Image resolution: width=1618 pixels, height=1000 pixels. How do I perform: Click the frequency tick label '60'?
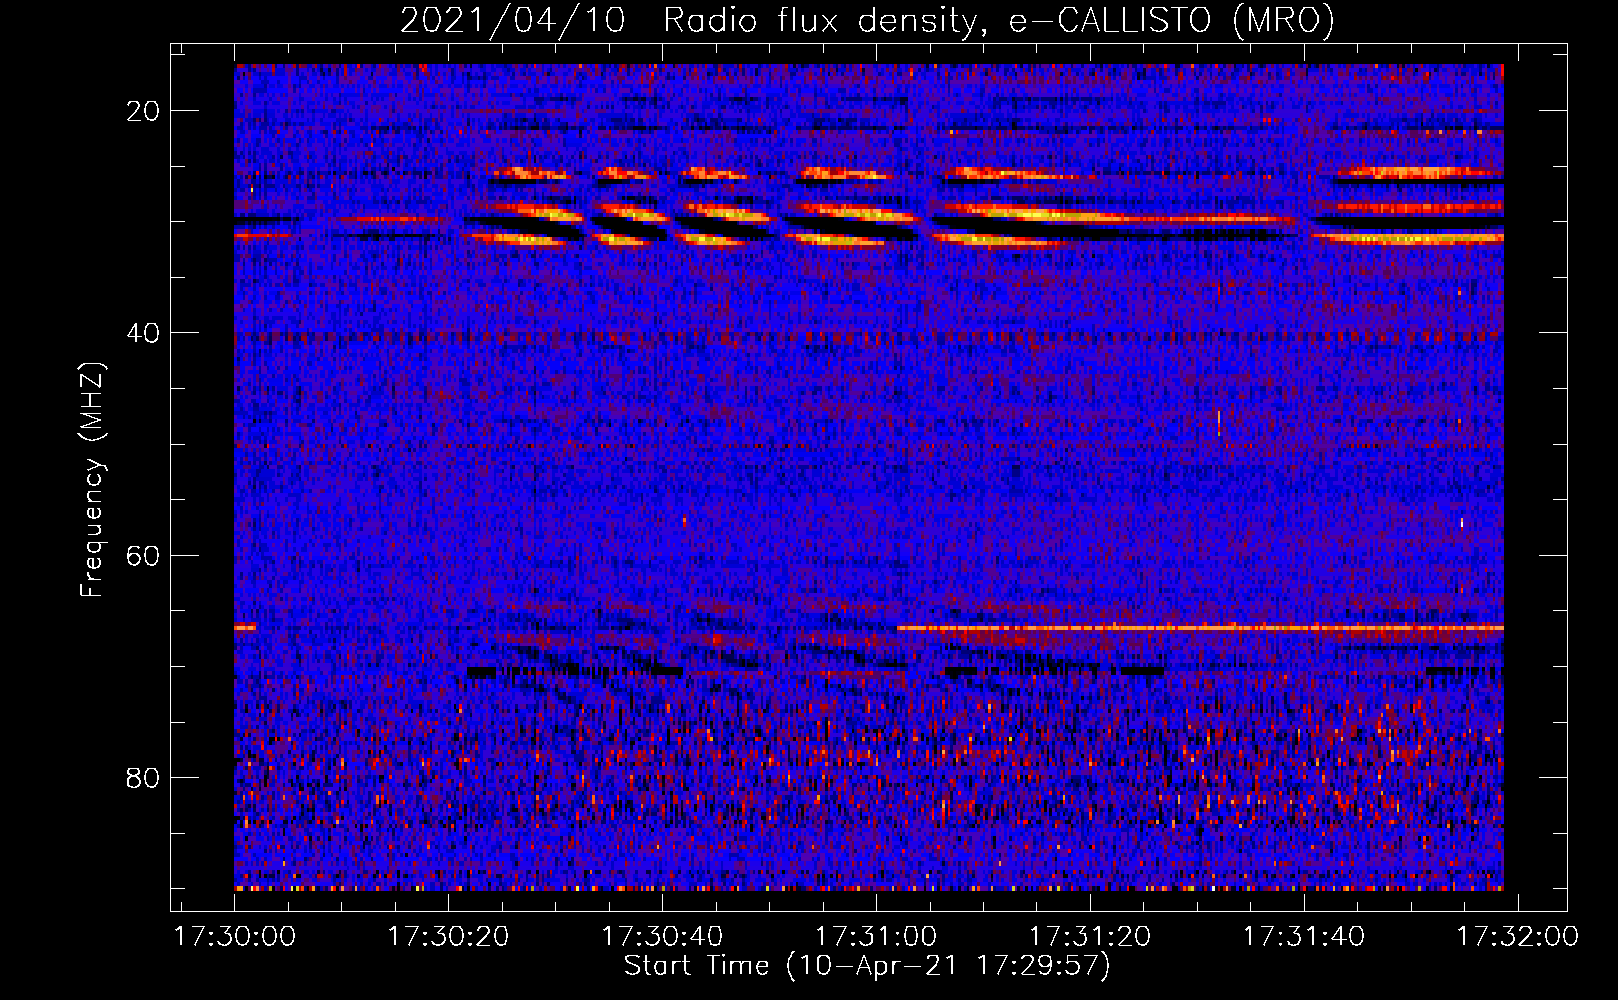143,555
